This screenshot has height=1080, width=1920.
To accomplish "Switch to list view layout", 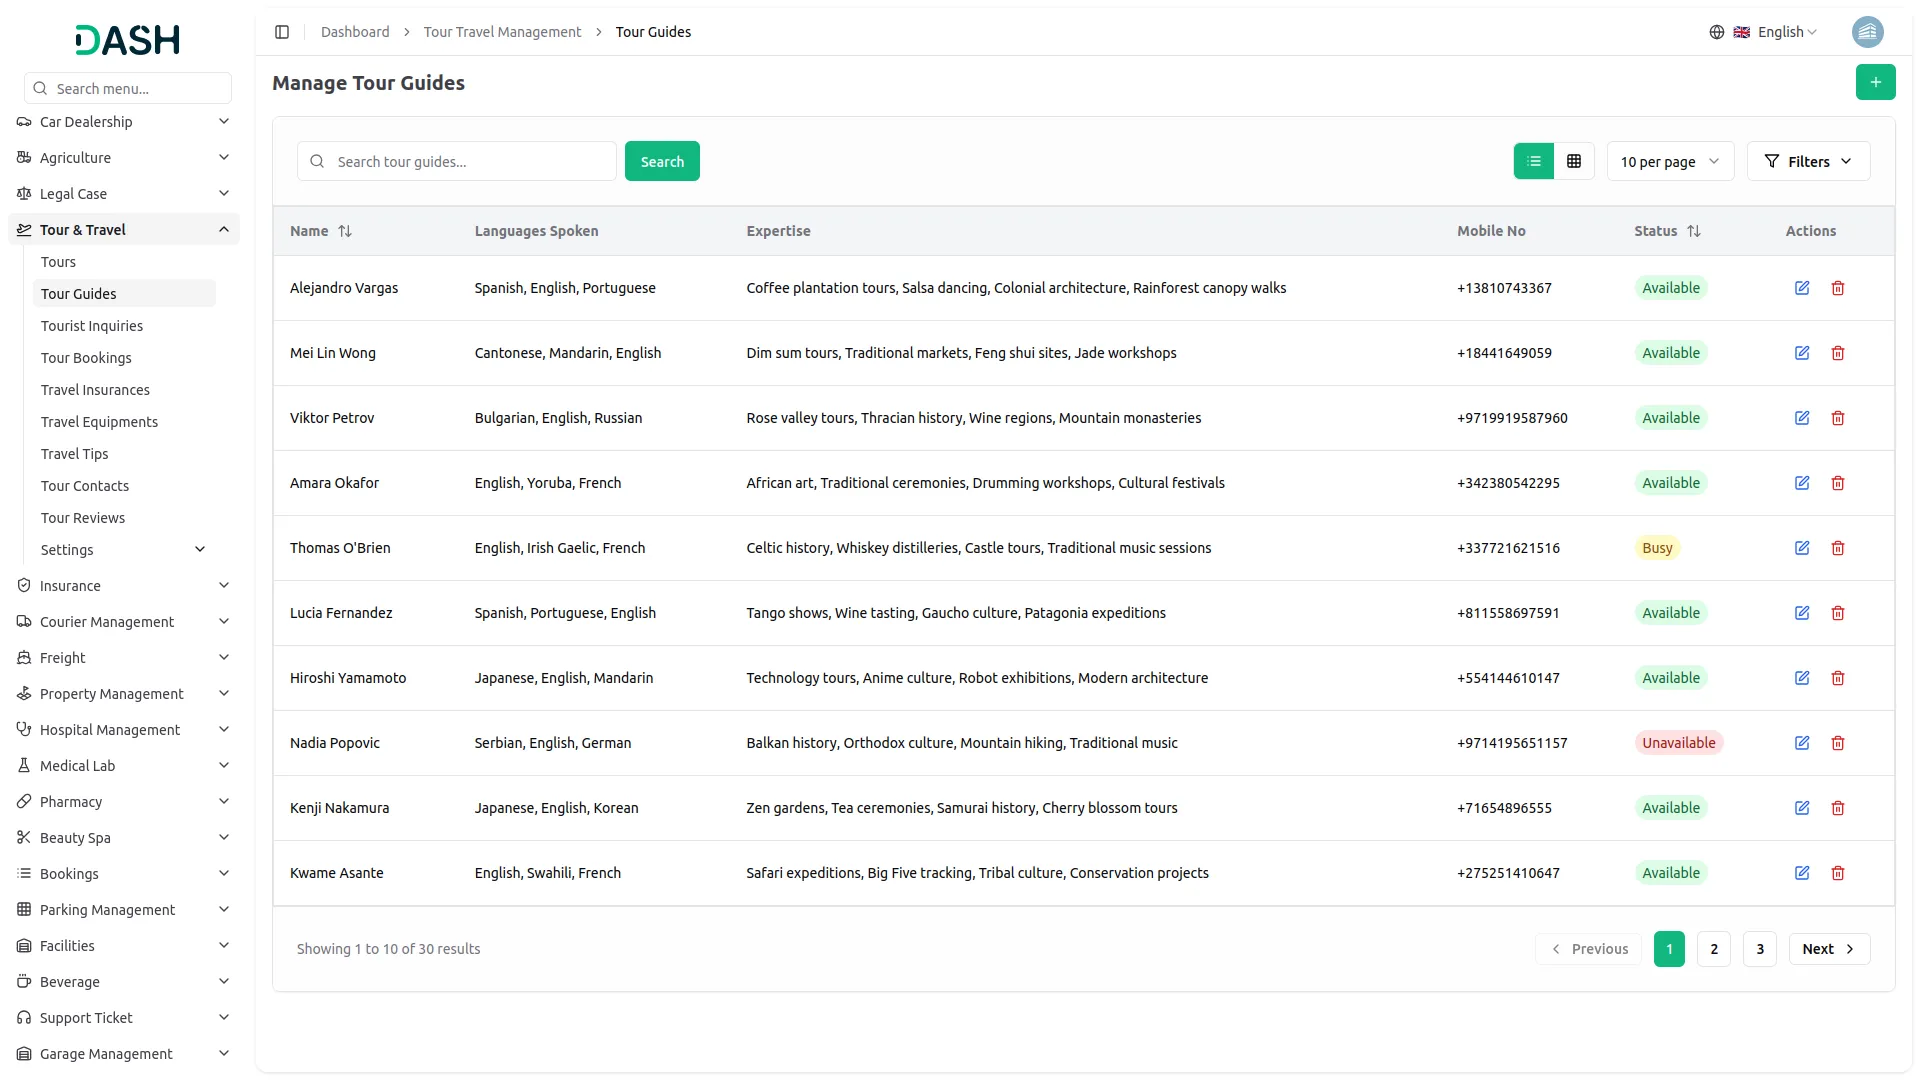I will tap(1534, 161).
